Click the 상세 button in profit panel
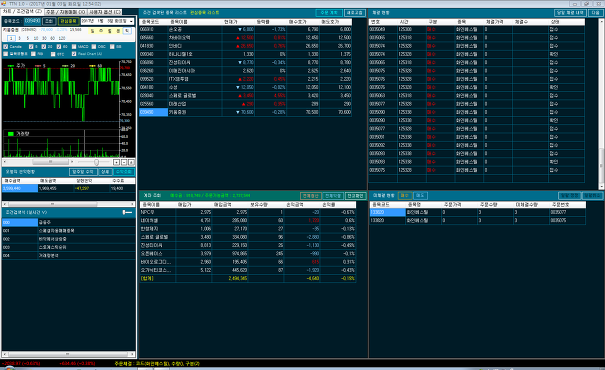Screen dimensions: 605x370 (105, 172)
